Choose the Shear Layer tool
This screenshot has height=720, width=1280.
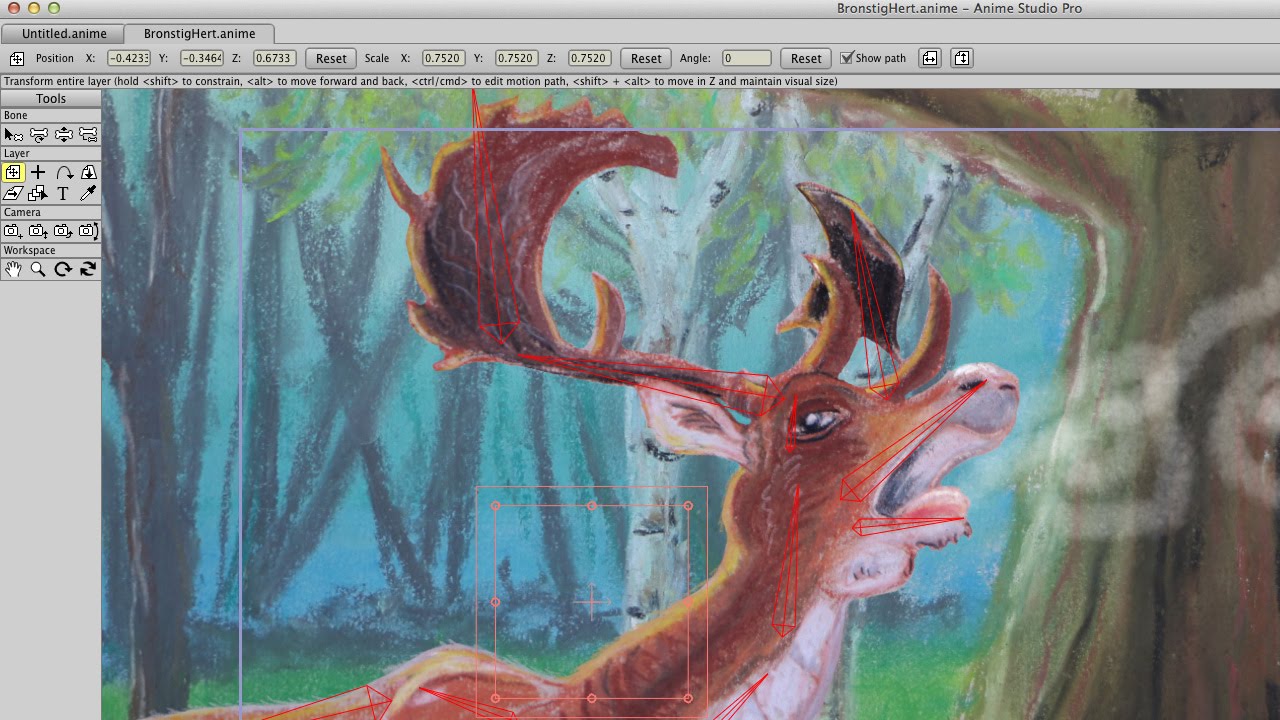pos(13,194)
